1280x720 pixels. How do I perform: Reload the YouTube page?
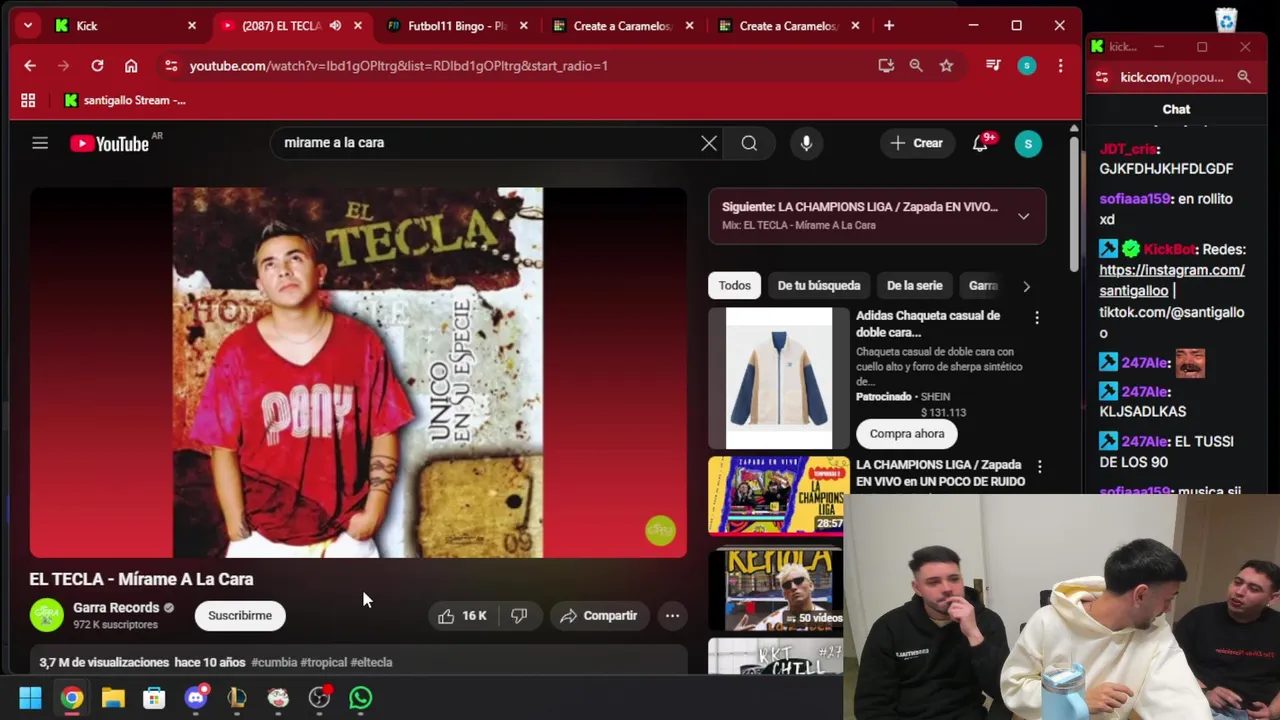97,65
